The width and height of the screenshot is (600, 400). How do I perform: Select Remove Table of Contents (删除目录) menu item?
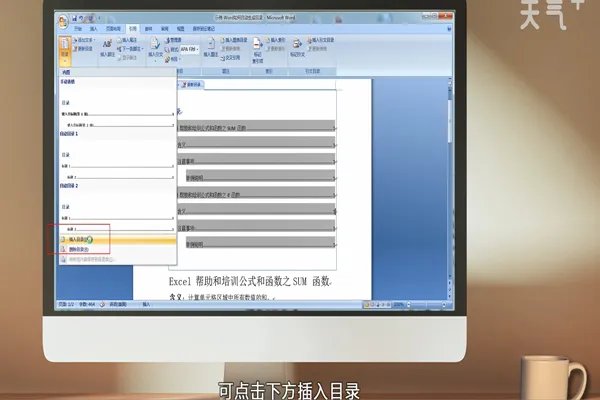click(117, 249)
